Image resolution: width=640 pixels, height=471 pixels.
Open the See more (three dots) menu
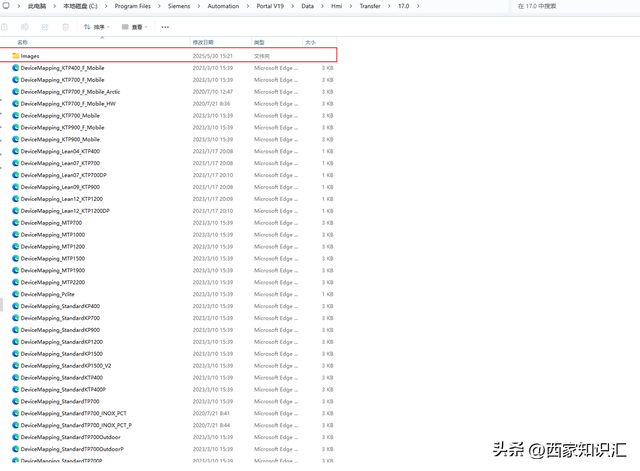pos(165,27)
